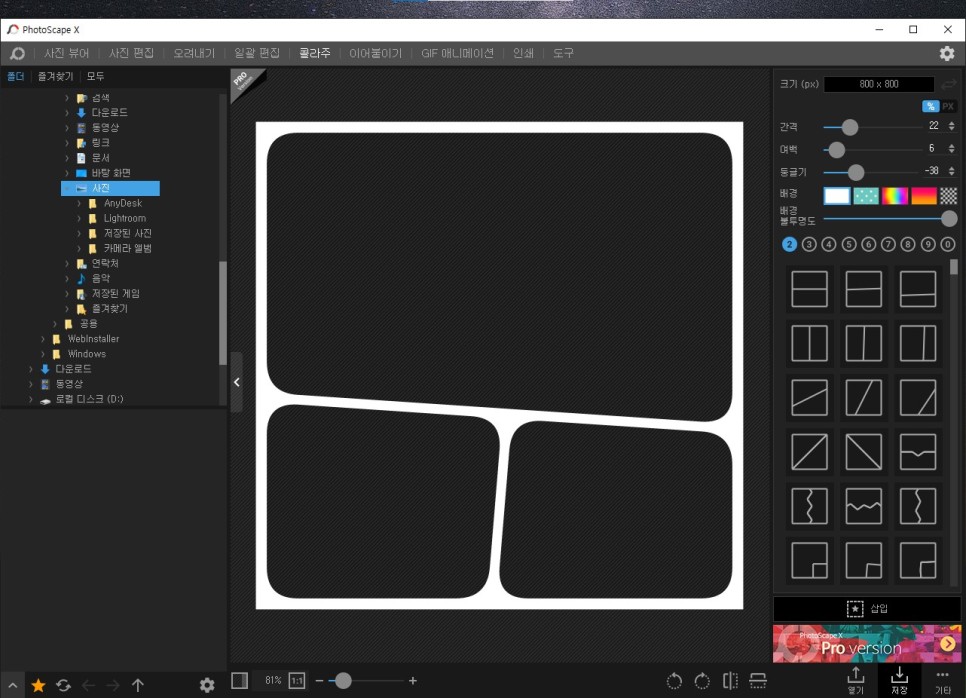The width and height of the screenshot is (966, 698).
Task: Select the 바탕 화면 folder in tree
Action: [111, 173]
